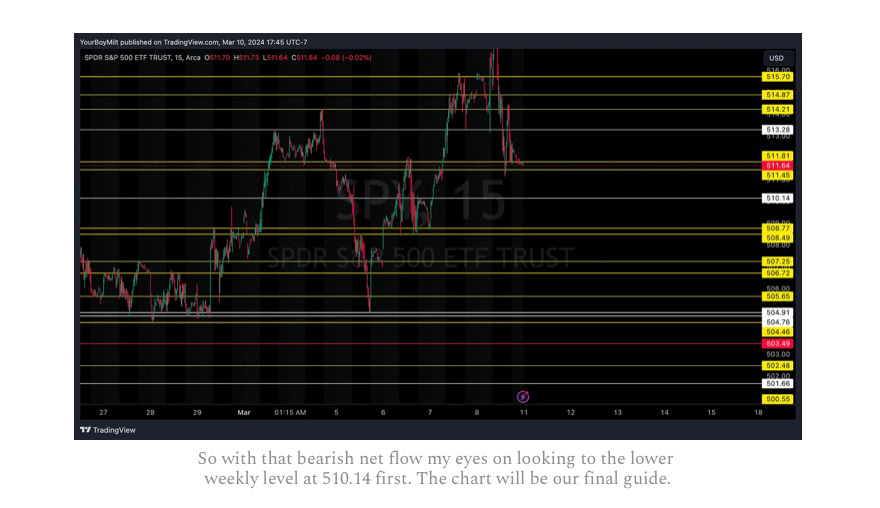This screenshot has width=880, height=508.
Task: Click the red 511.64 current price label
Action: click(777, 166)
